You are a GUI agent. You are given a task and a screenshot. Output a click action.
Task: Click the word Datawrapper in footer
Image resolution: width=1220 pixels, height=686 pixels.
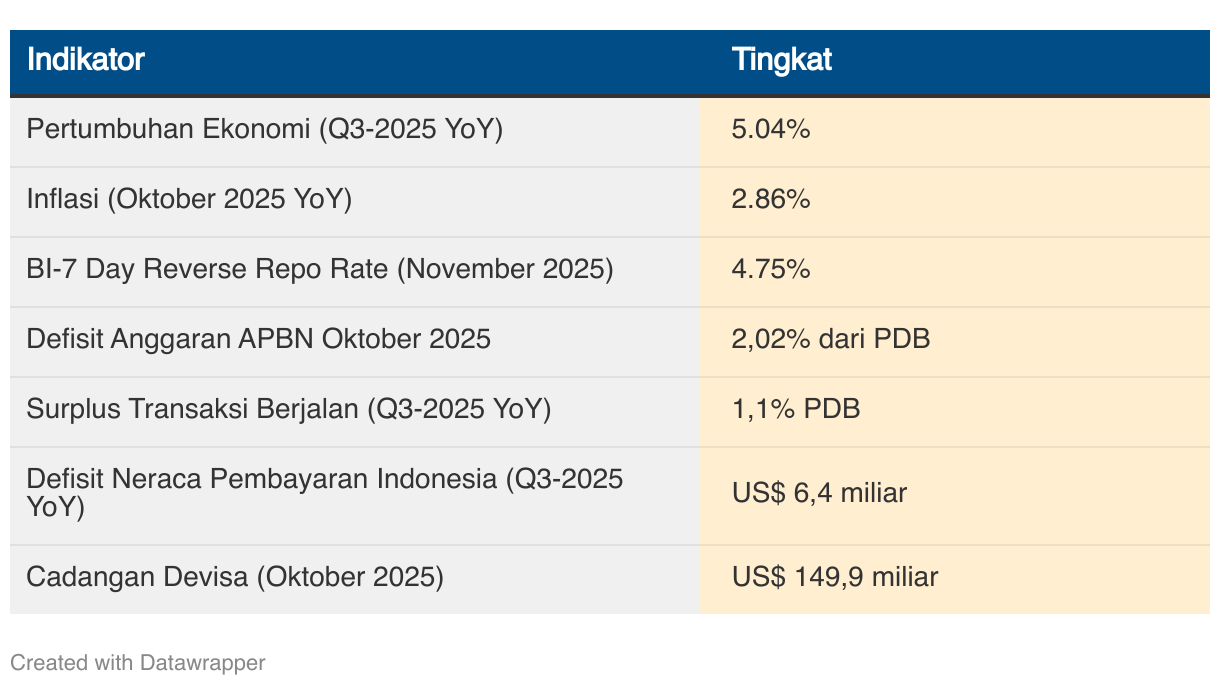pyautogui.click(x=203, y=662)
